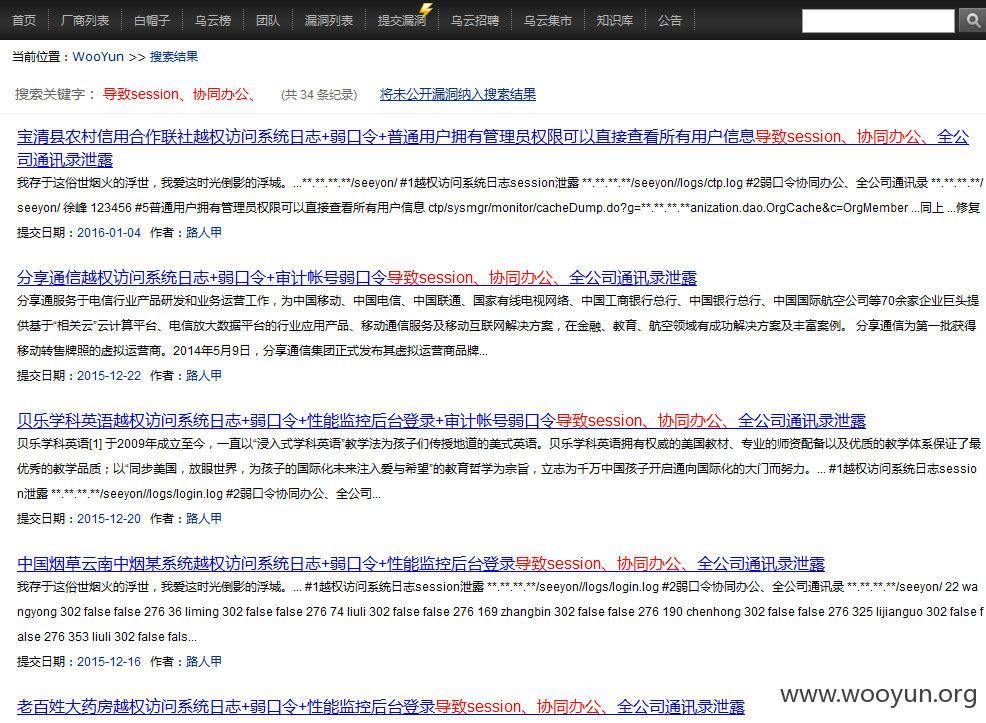Open 乌云招聘 menu item
The image size is (986, 723).
[x=475, y=21]
